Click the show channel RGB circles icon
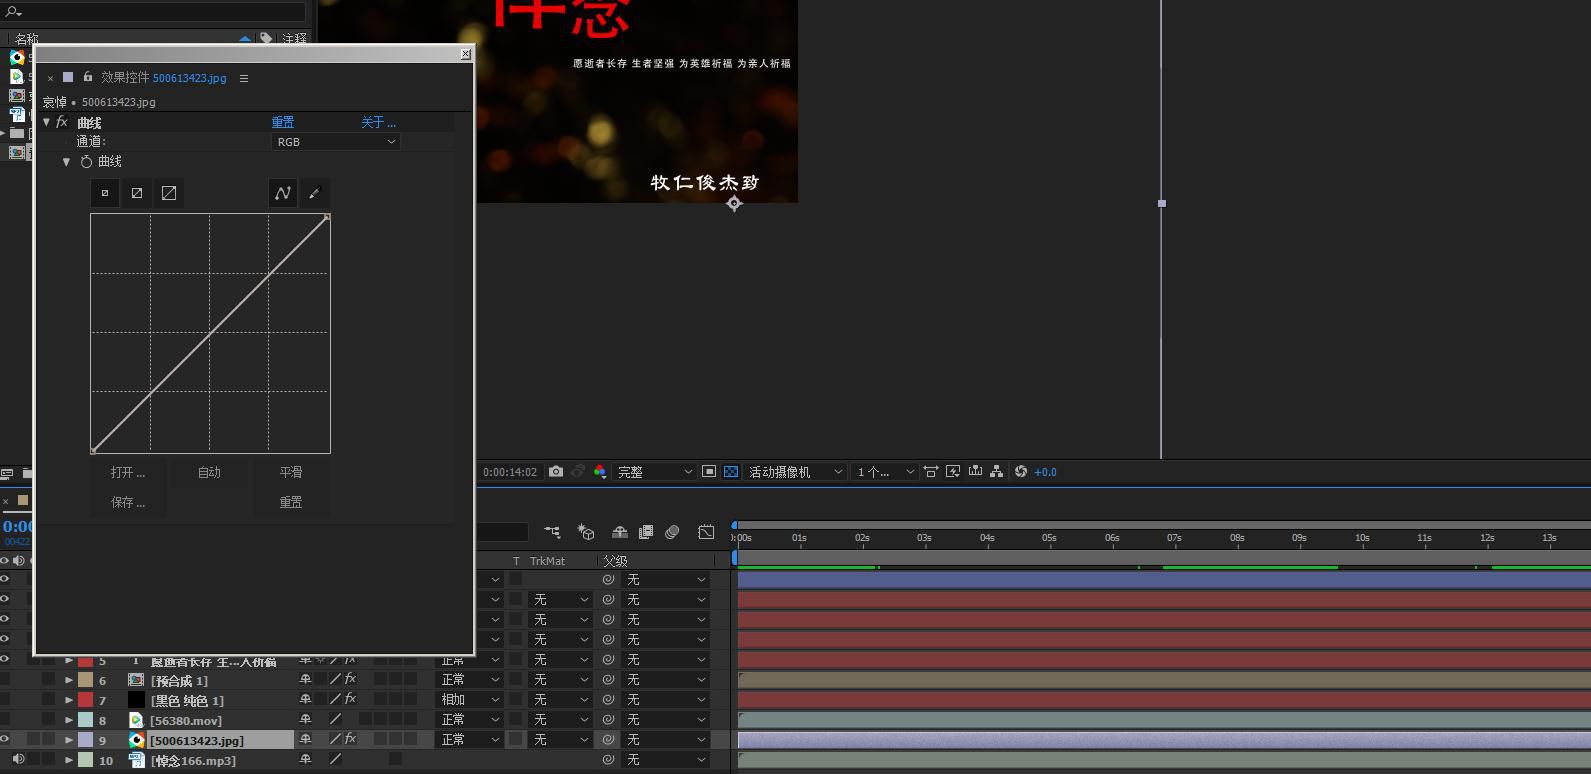The width and height of the screenshot is (1591, 774). pyautogui.click(x=600, y=472)
